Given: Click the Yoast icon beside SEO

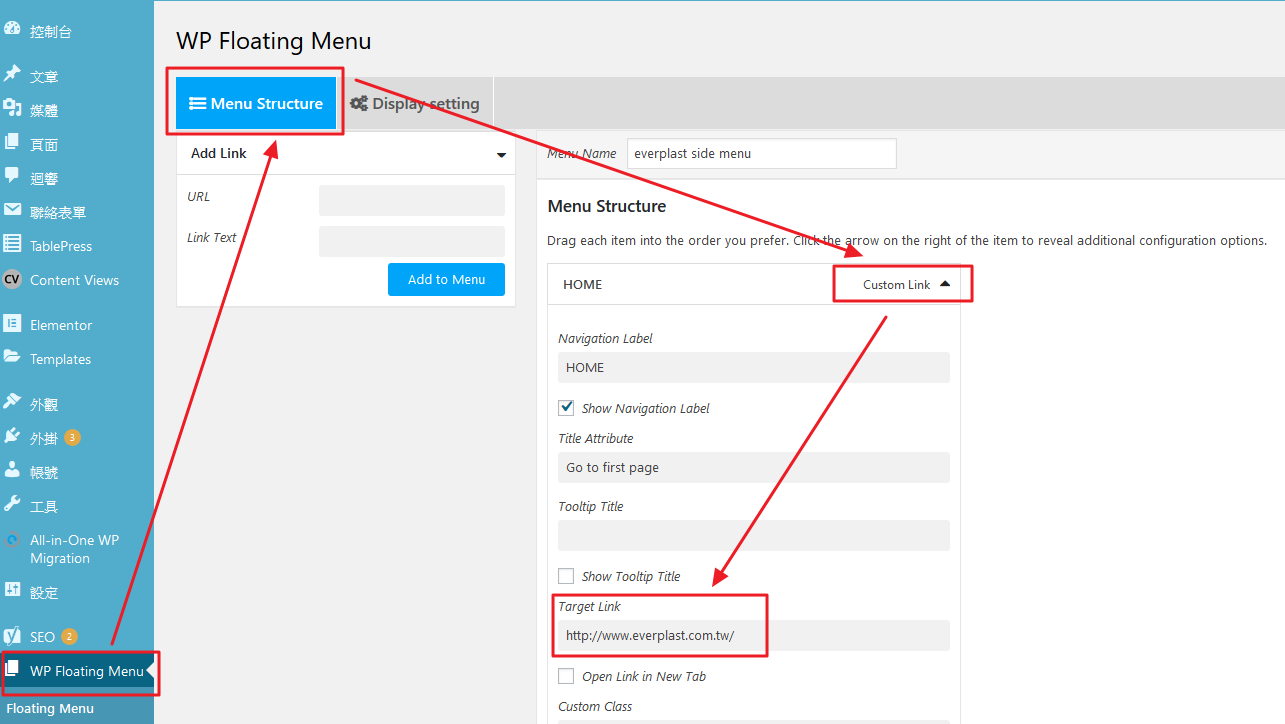Looking at the screenshot, I should click(x=12, y=635).
